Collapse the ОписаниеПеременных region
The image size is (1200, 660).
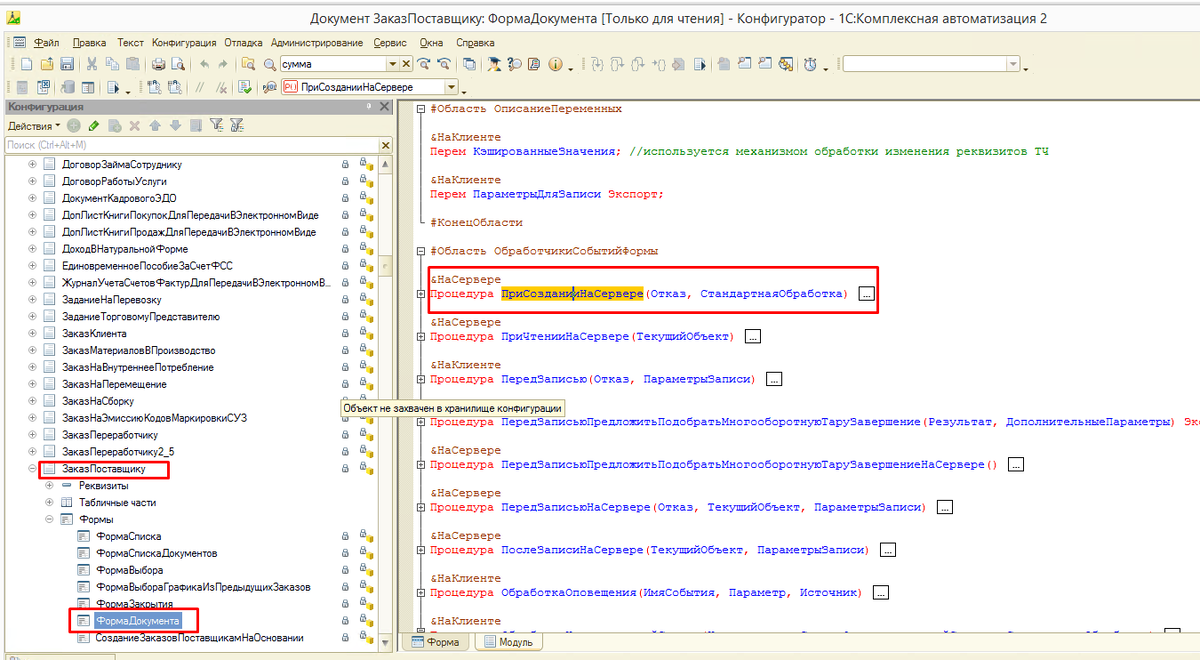(x=421, y=109)
